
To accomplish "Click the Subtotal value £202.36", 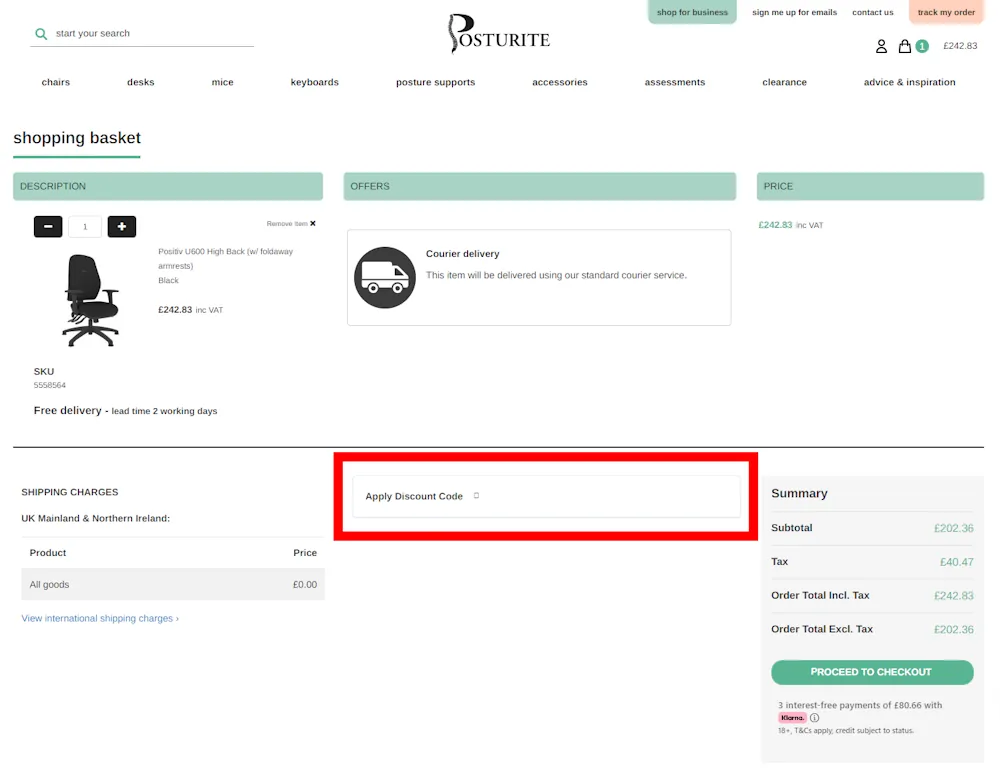I will tap(953, 528).
